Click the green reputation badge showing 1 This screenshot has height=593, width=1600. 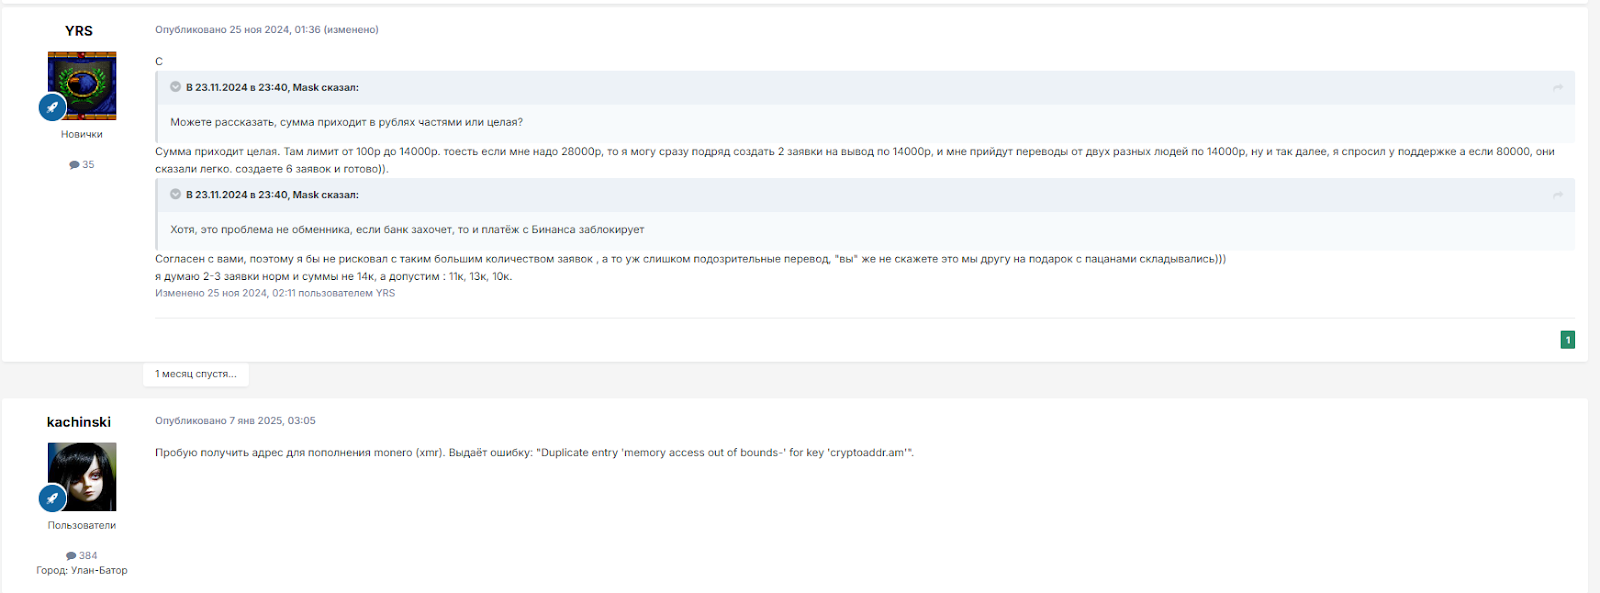pyautogui.click(x=1568, y=340)
